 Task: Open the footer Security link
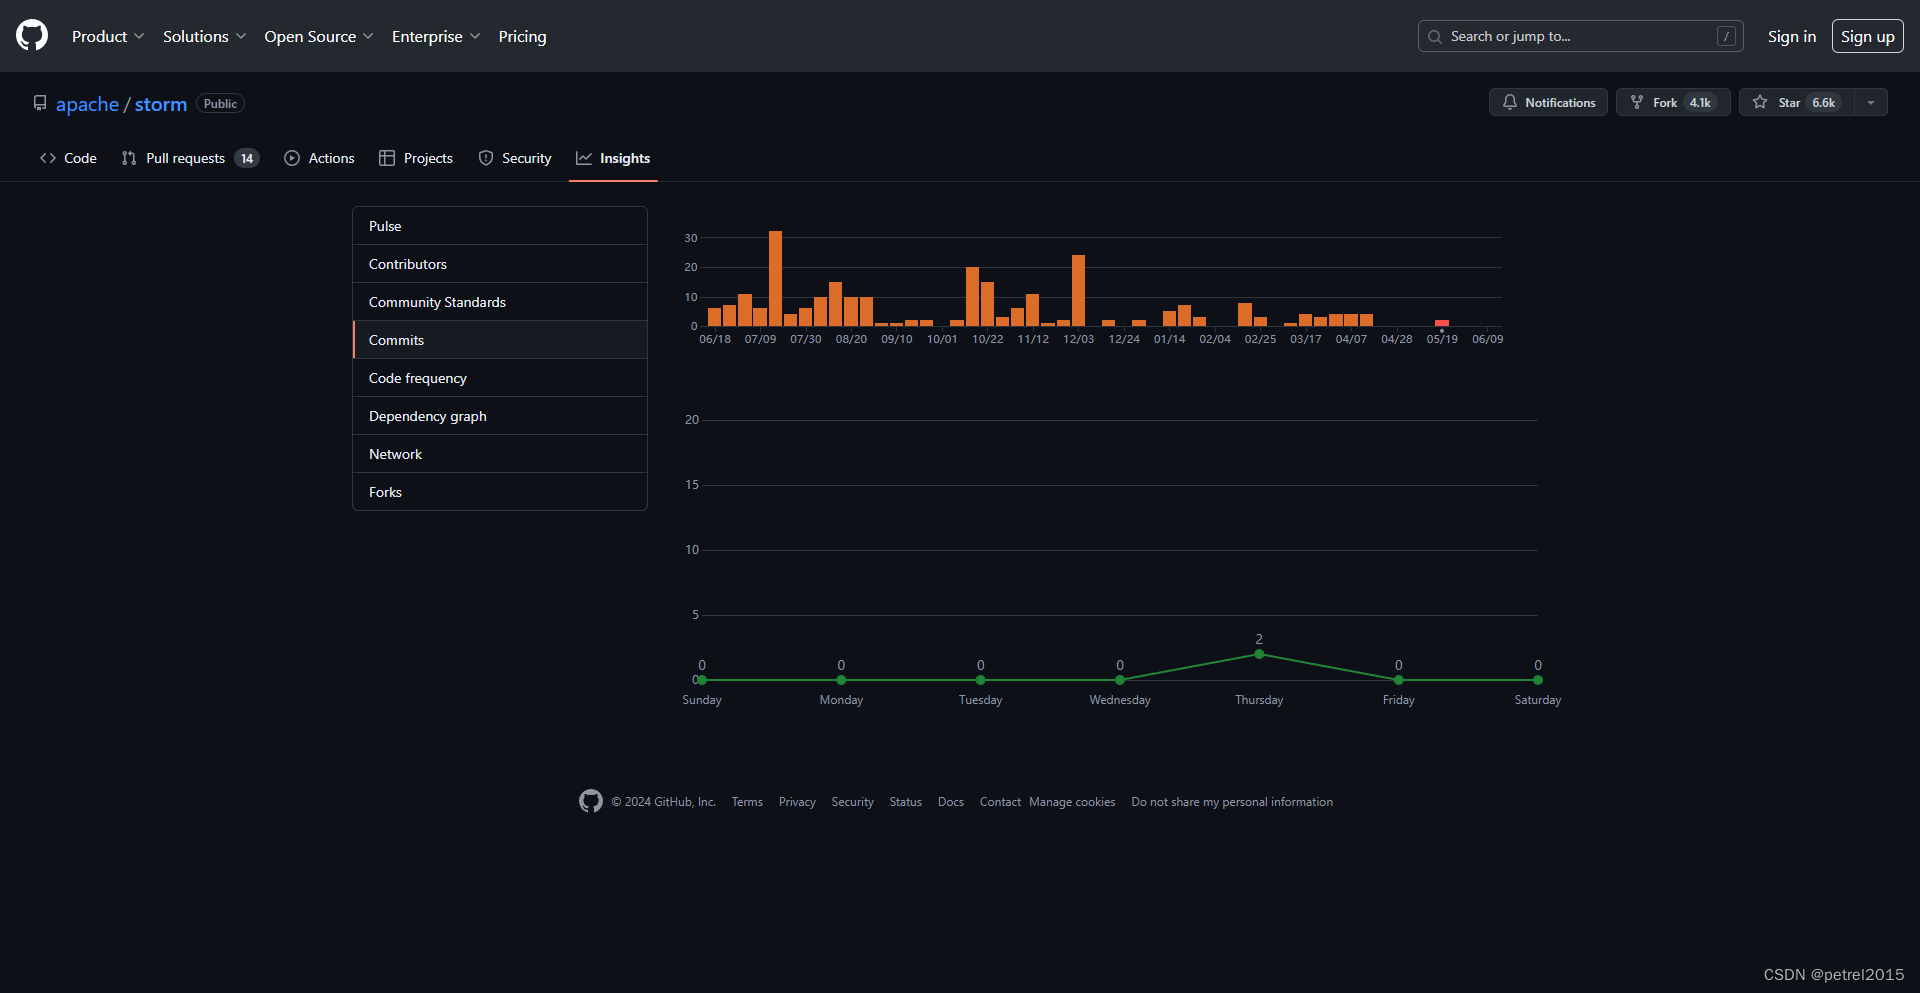852,802
